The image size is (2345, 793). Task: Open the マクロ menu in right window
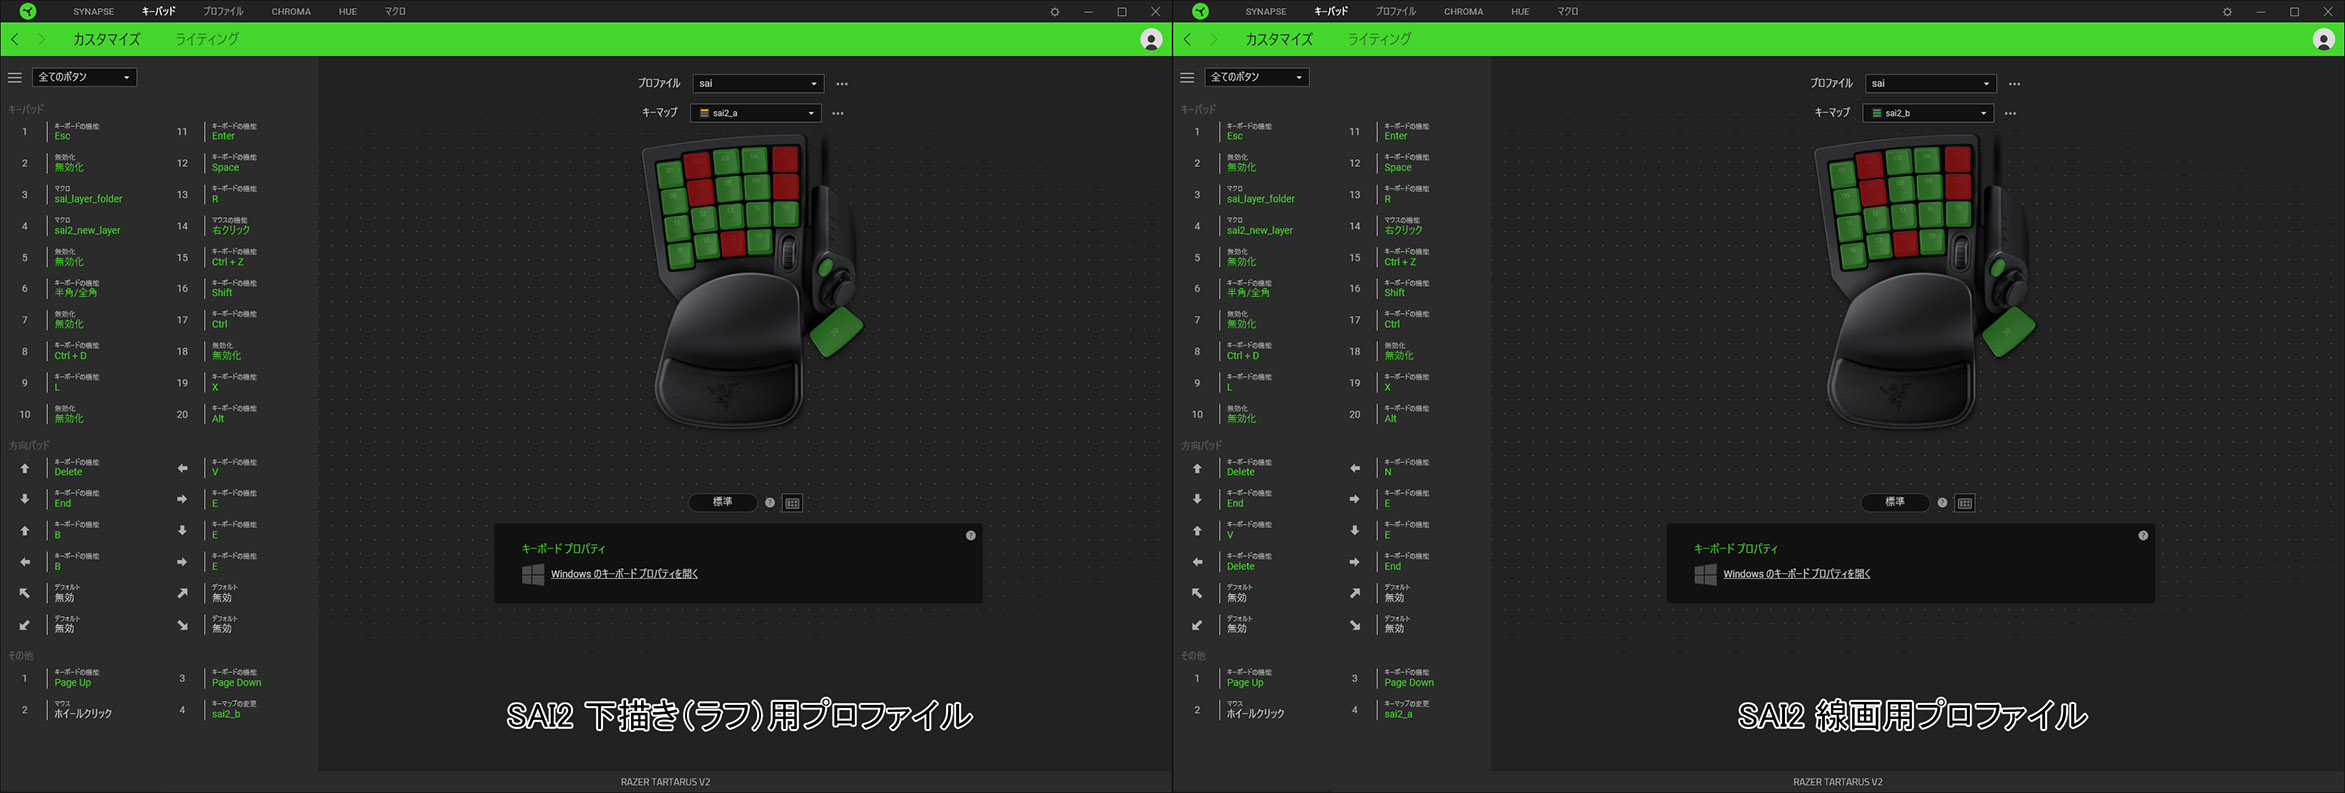pyautogui.click(x=1568, y=12)
